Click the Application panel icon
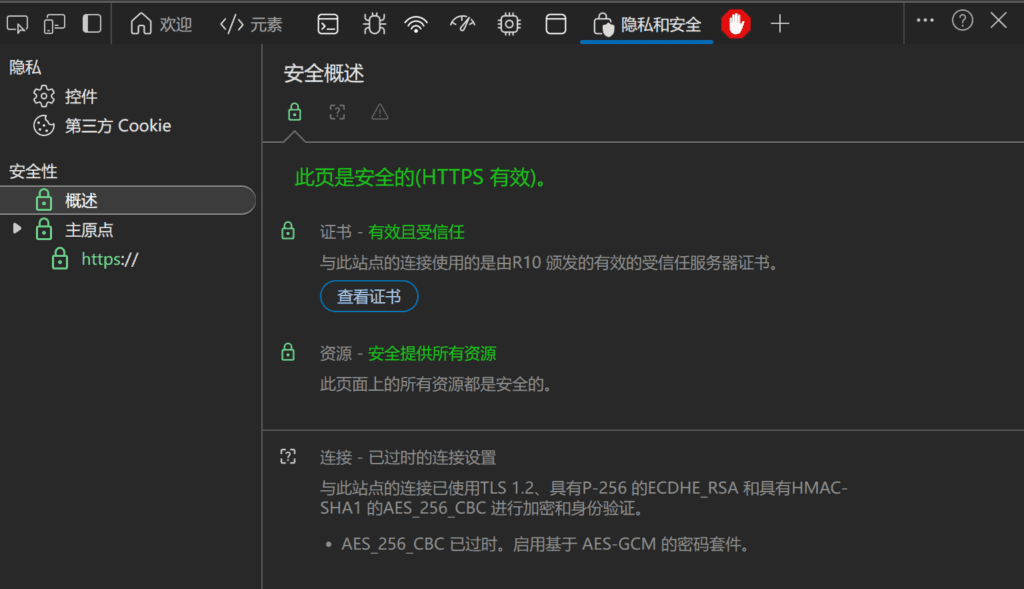Screen dimensions: 1024x589 click(556, 23)
